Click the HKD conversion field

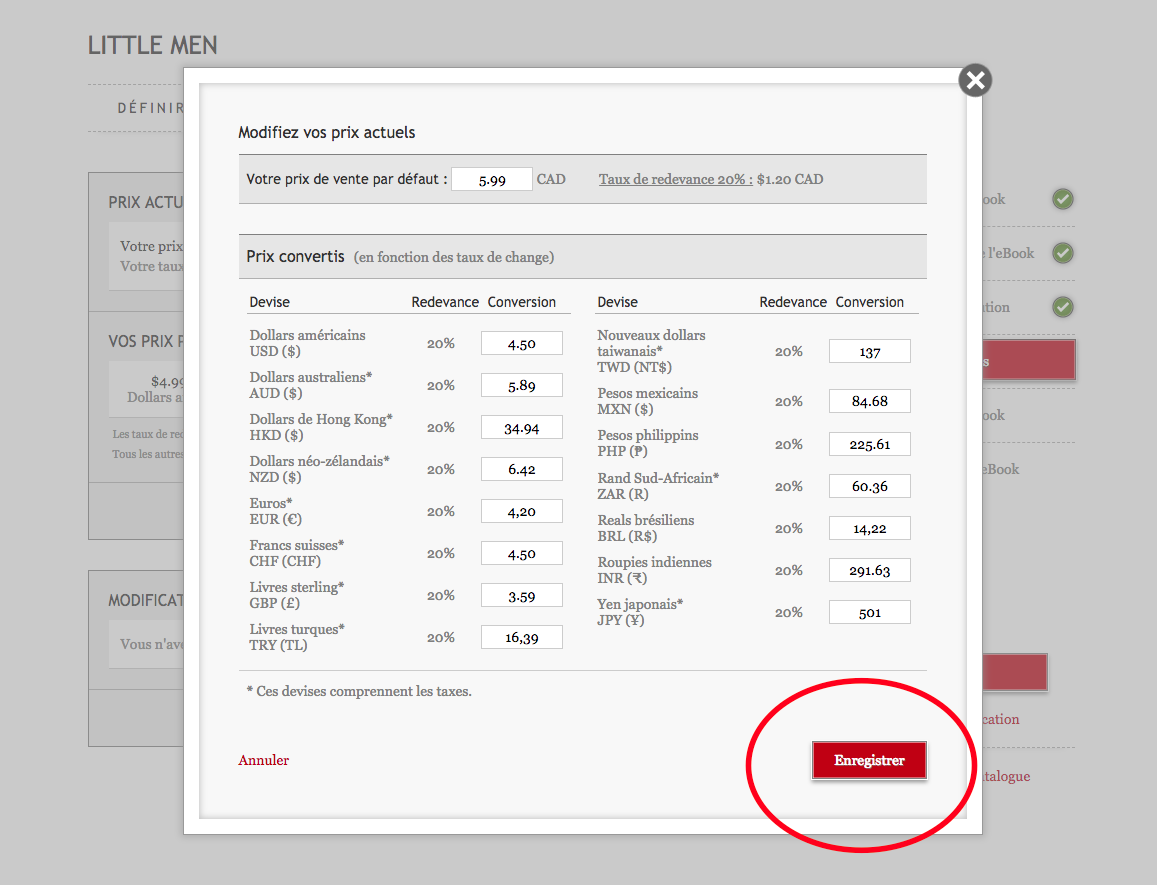pos(521,428)
